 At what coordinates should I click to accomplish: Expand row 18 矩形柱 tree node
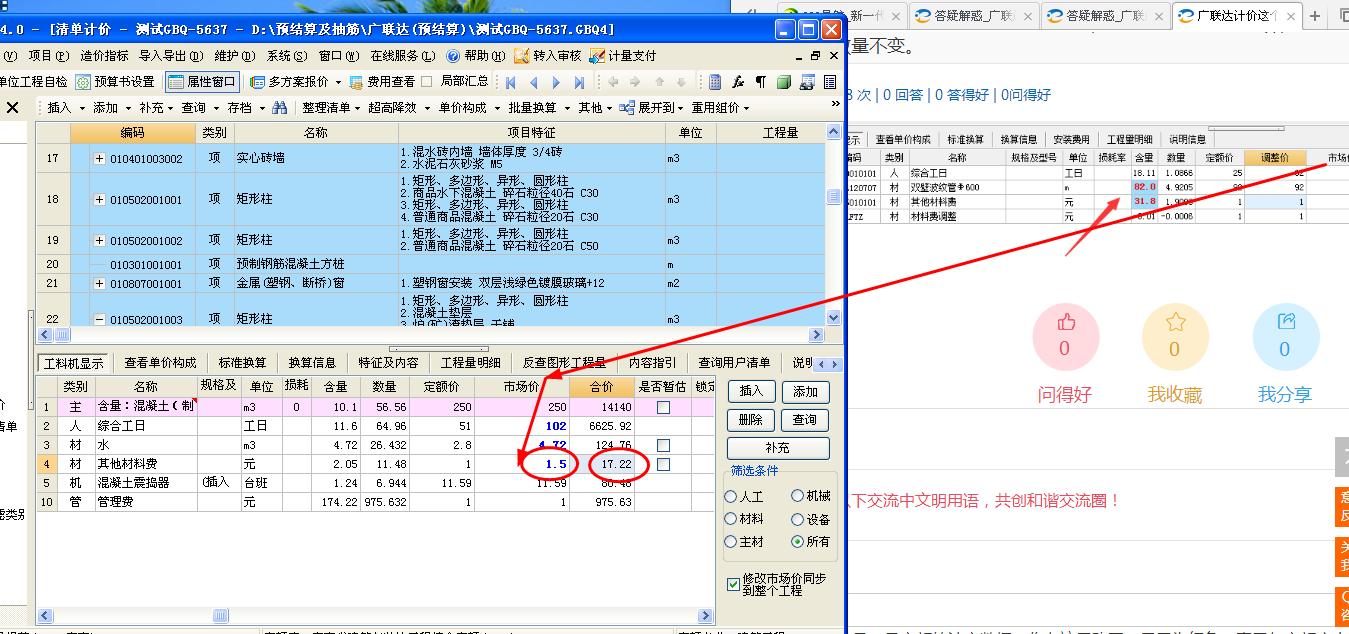[x=100, y=200]
